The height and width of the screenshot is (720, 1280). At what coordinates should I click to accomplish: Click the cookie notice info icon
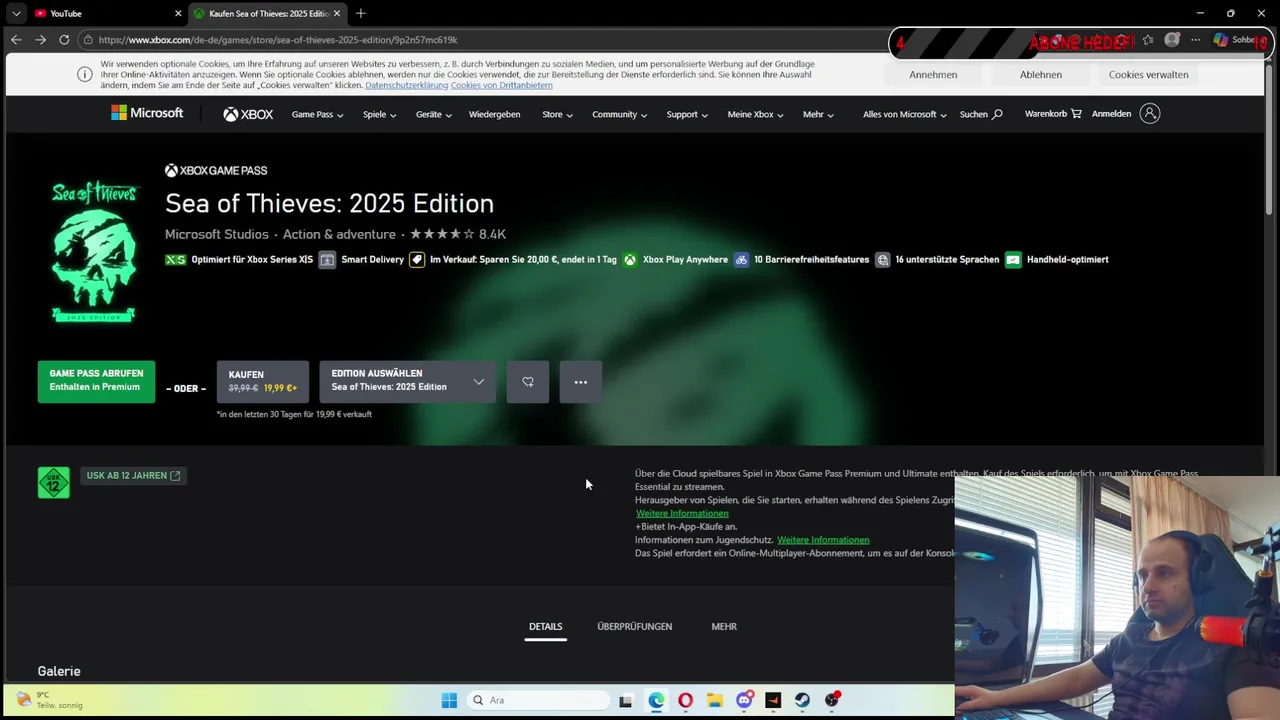click(x=85, y=74)
